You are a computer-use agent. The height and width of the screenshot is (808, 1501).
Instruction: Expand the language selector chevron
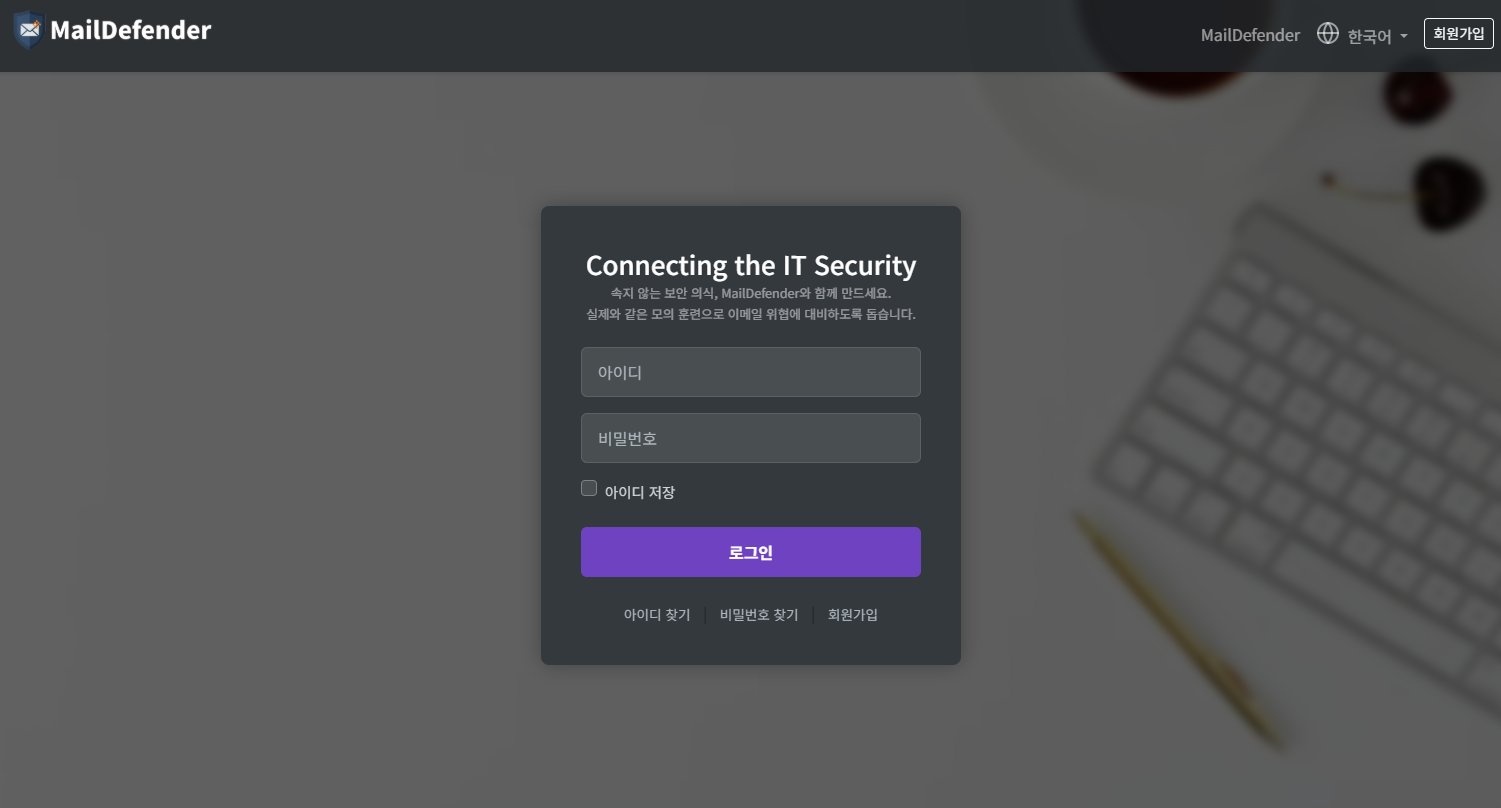(x=1404, y=36)
